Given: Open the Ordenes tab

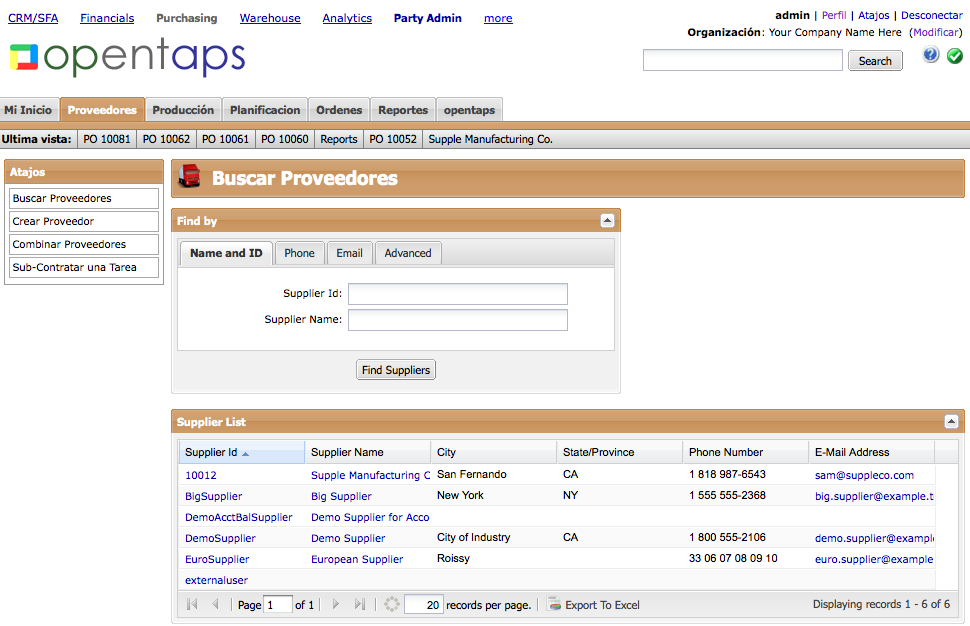Looking at the screenshot, I should pyautogui.click(x=339, y=109).
